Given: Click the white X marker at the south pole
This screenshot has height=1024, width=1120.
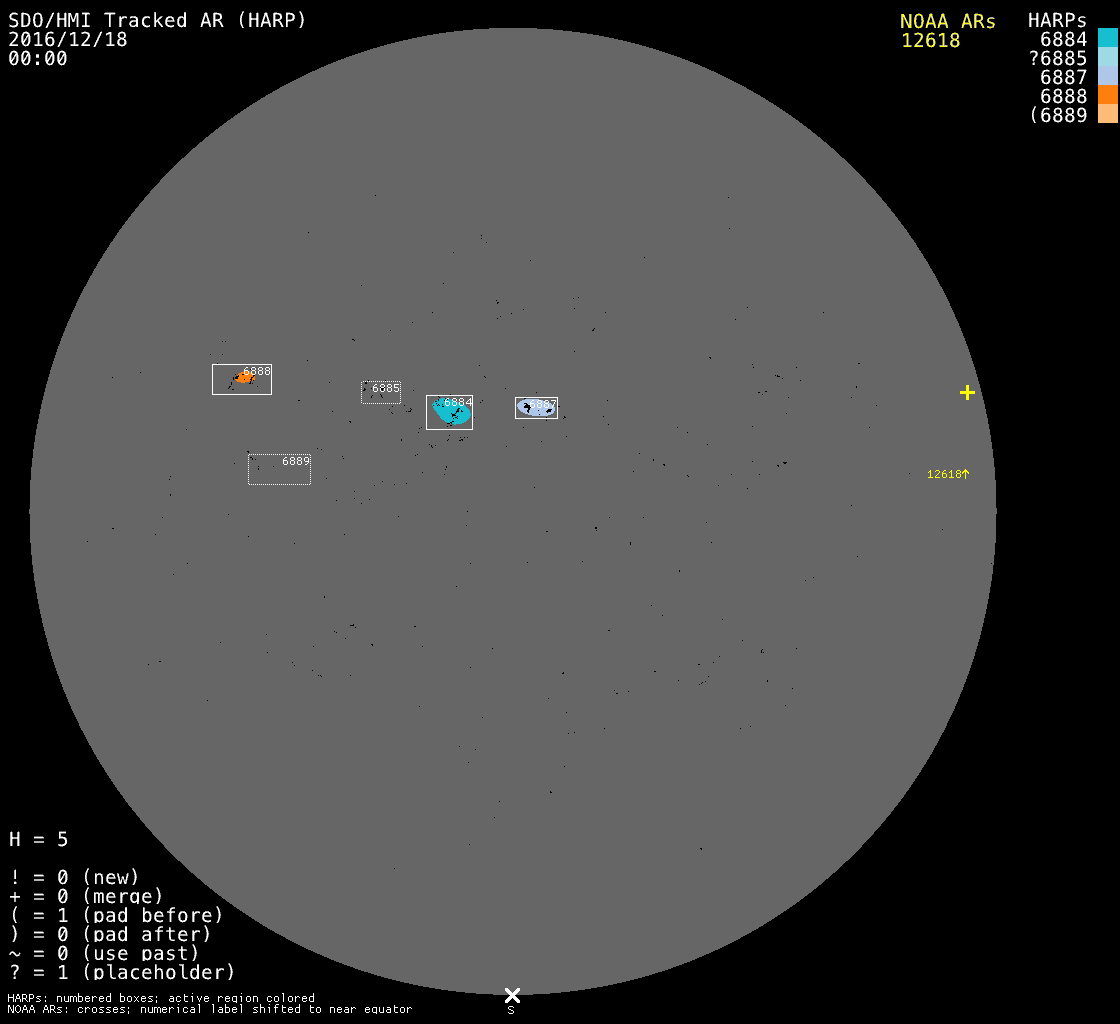Looking at the screenshot, I should (512, 995).
